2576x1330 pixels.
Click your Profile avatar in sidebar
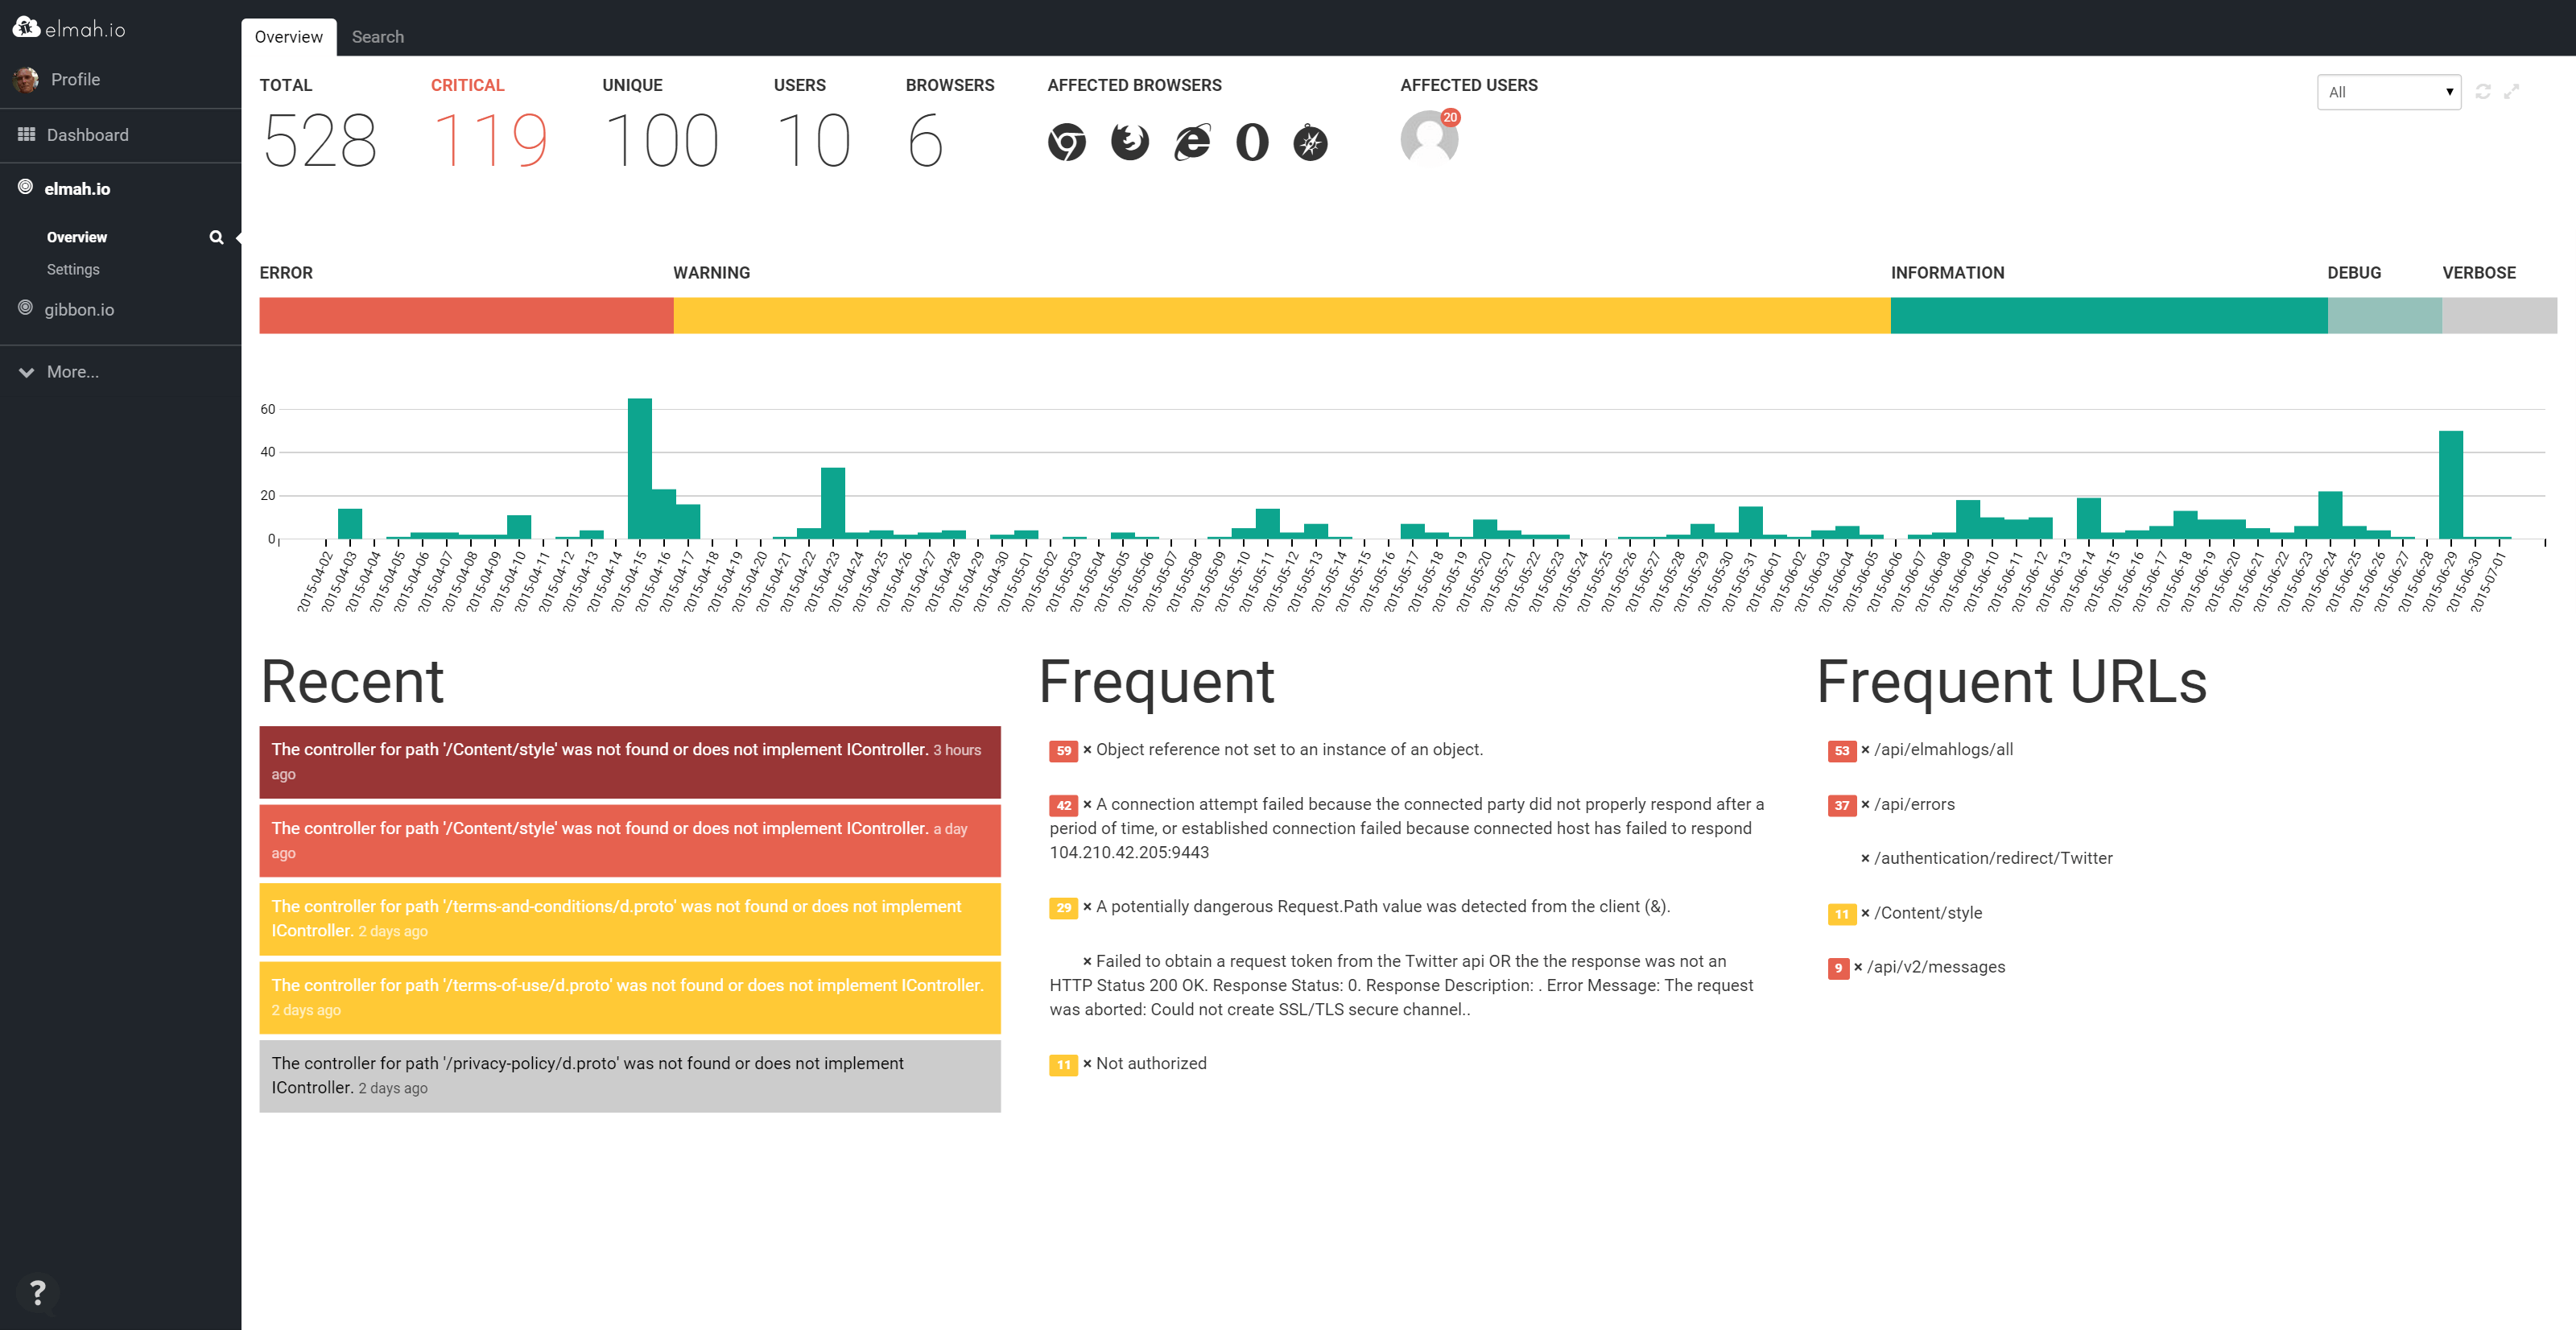tap(26, 79)
